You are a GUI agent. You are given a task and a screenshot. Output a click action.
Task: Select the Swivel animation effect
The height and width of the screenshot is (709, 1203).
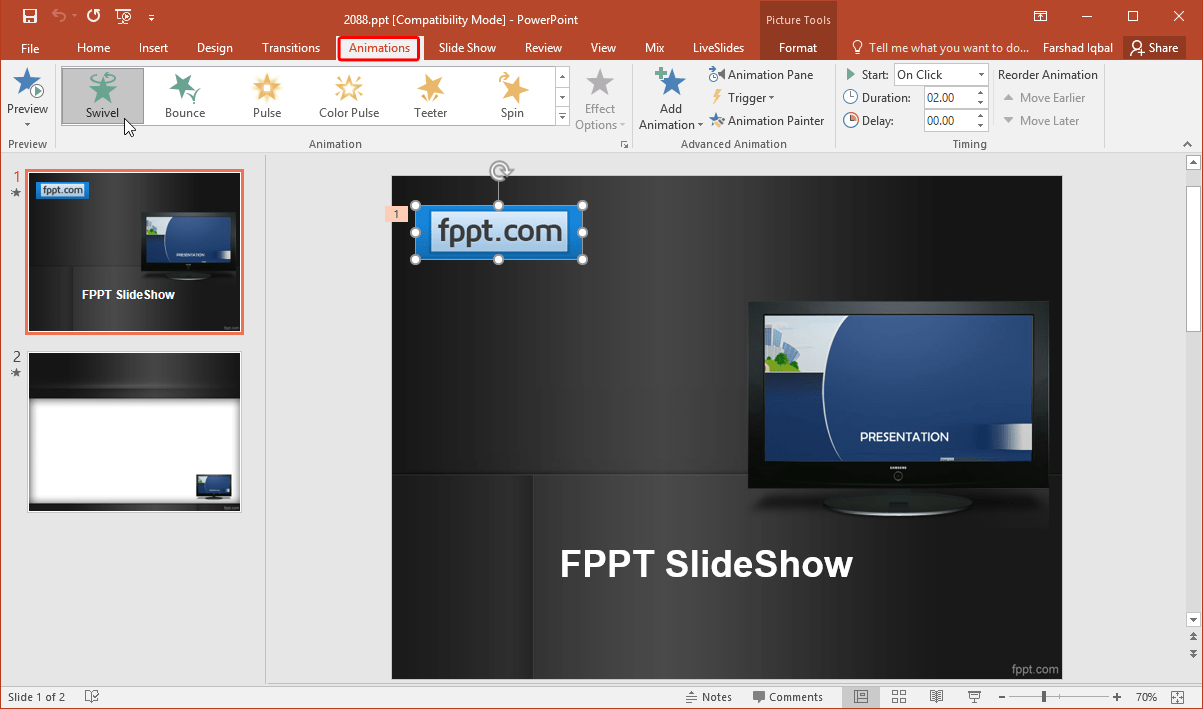[102, 95]
